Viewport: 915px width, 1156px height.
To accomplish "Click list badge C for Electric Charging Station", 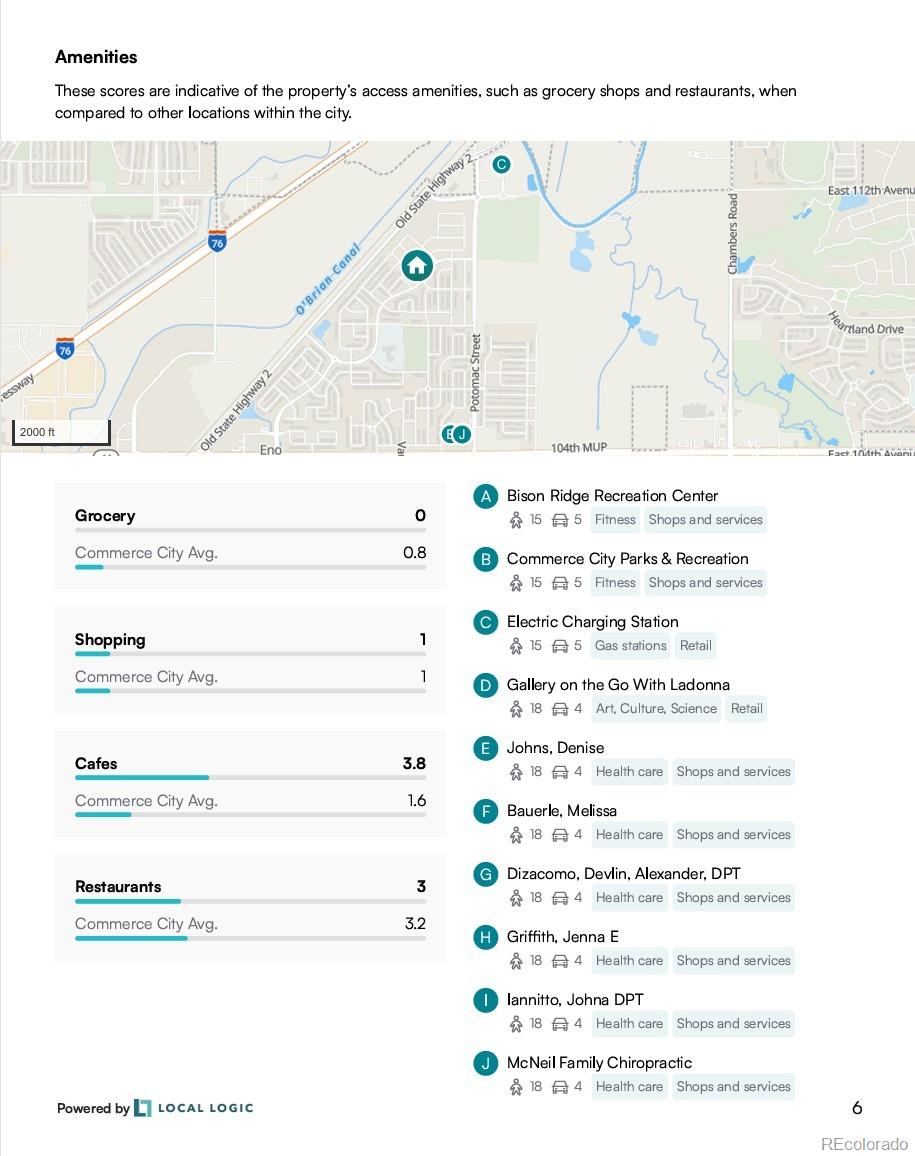I will [485, 623].
